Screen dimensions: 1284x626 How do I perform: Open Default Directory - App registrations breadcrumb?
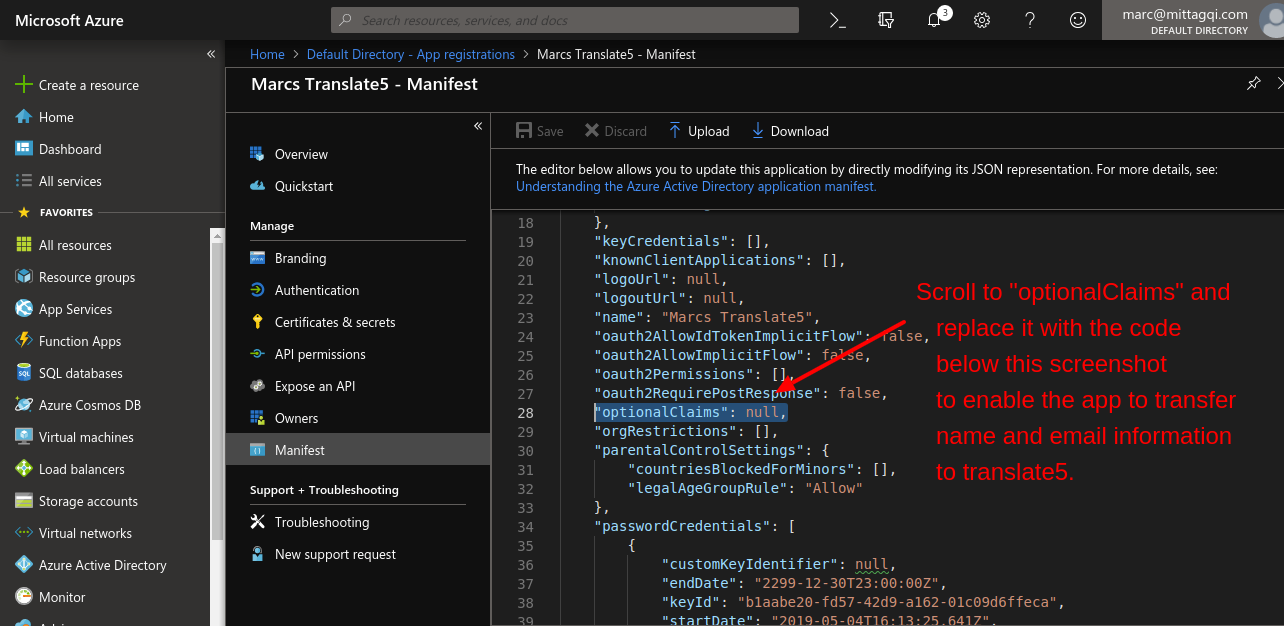coord(411,54)
